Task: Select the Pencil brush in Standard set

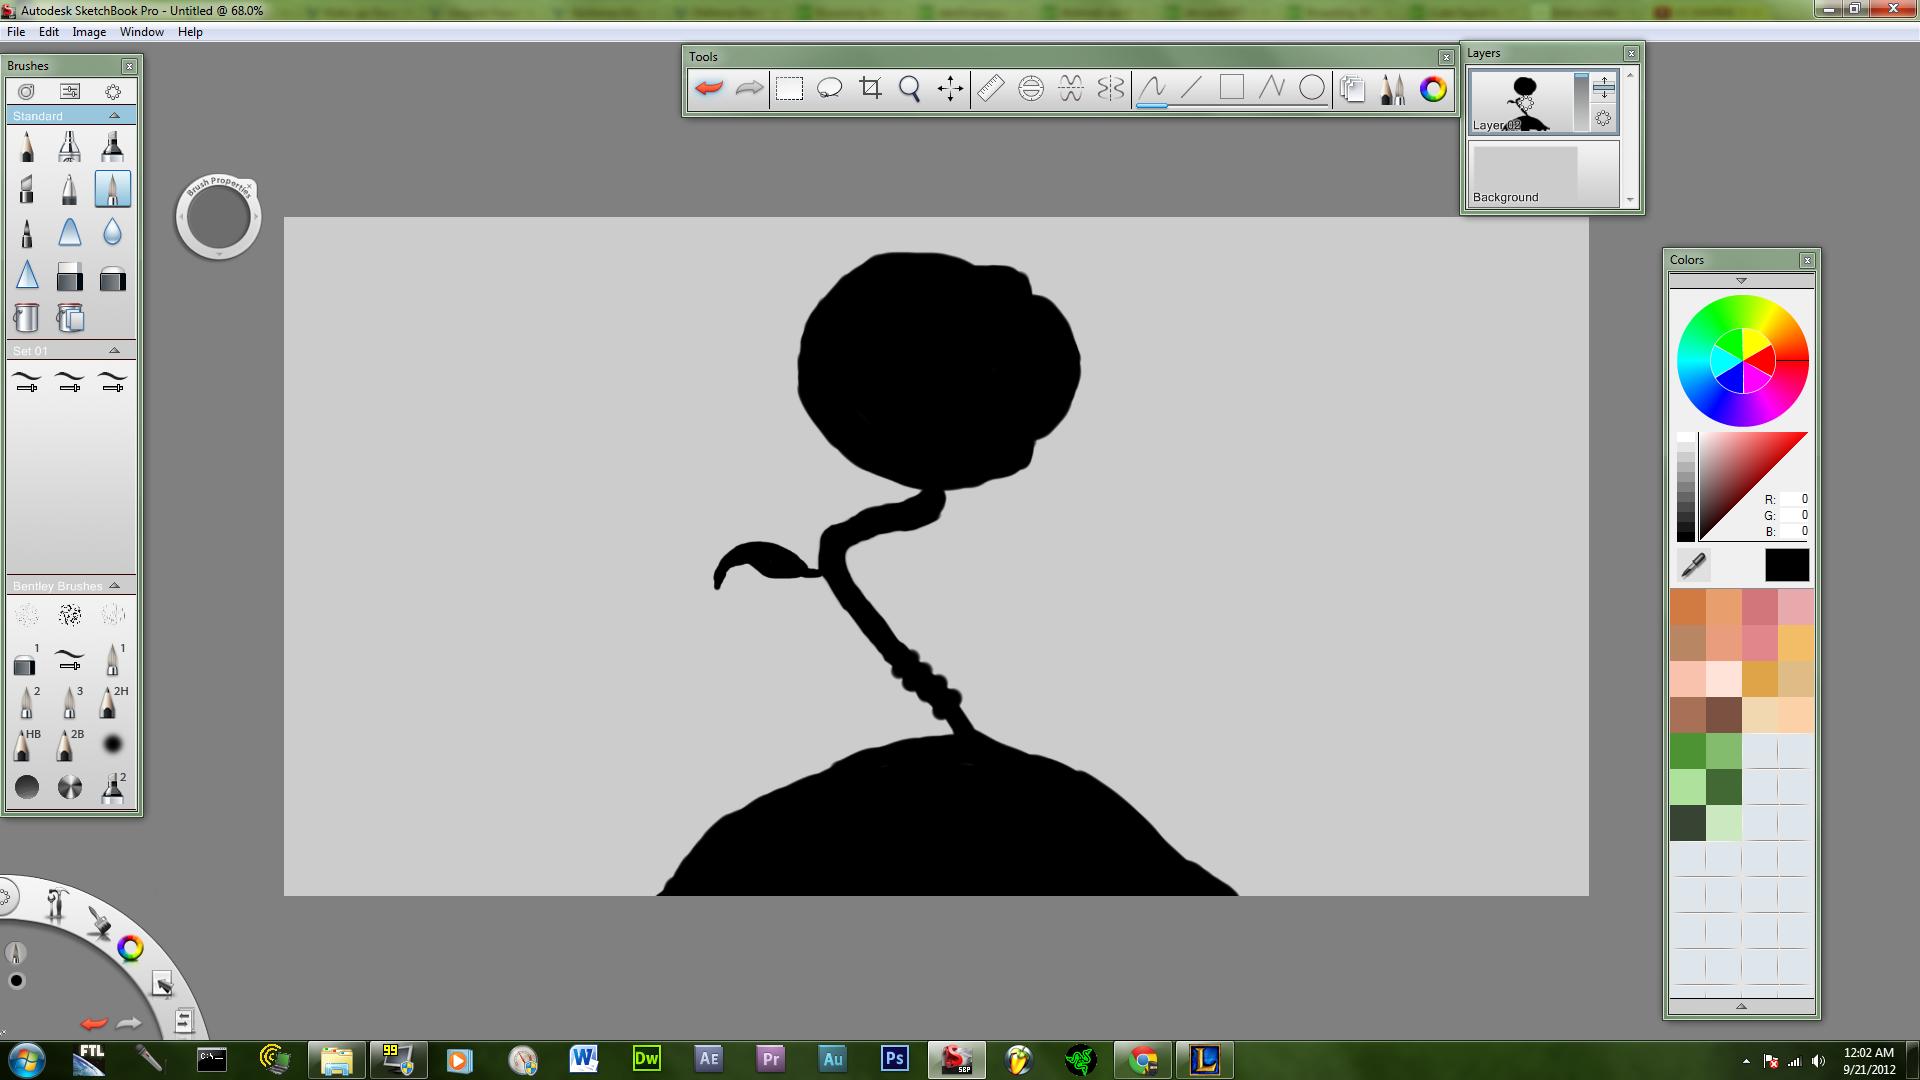Action: click(27, 146)
